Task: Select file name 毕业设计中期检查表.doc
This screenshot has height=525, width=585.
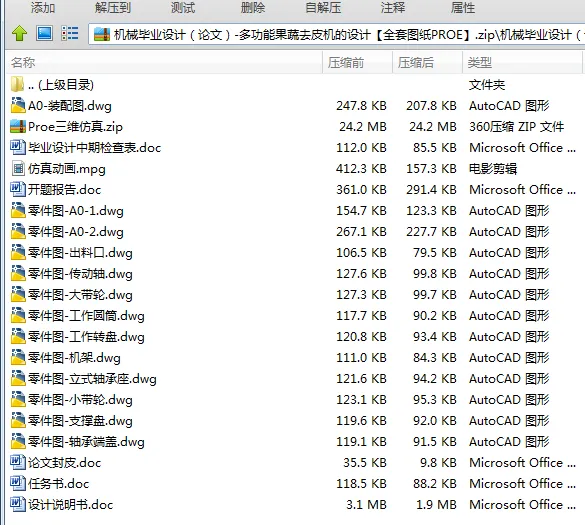Action: pyautogui.click(x=94, y=148)
